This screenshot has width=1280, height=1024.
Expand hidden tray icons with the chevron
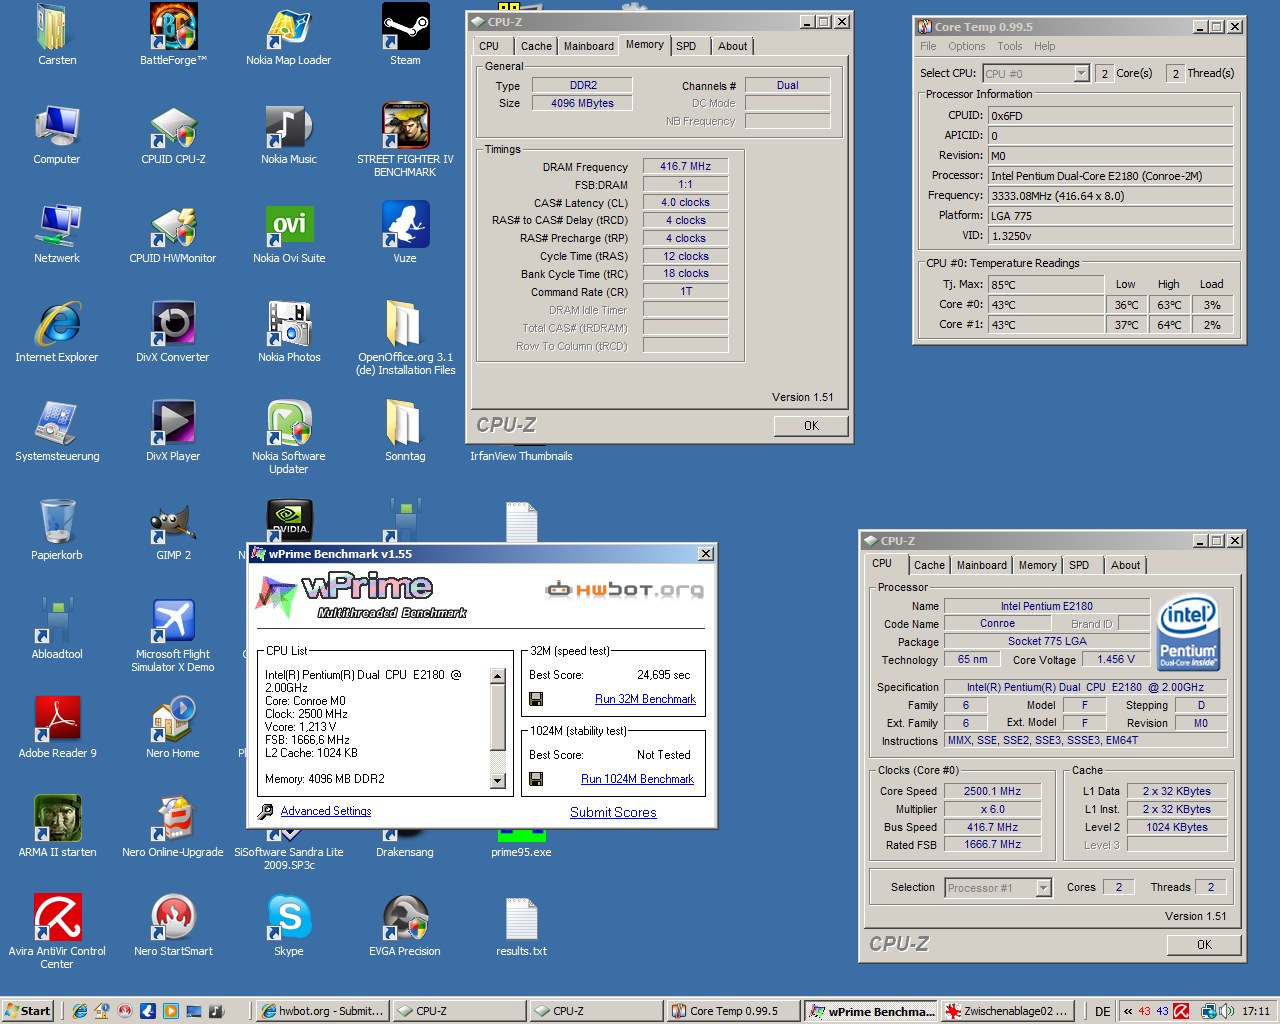pyautogui.click(x=1128, y=1011)
